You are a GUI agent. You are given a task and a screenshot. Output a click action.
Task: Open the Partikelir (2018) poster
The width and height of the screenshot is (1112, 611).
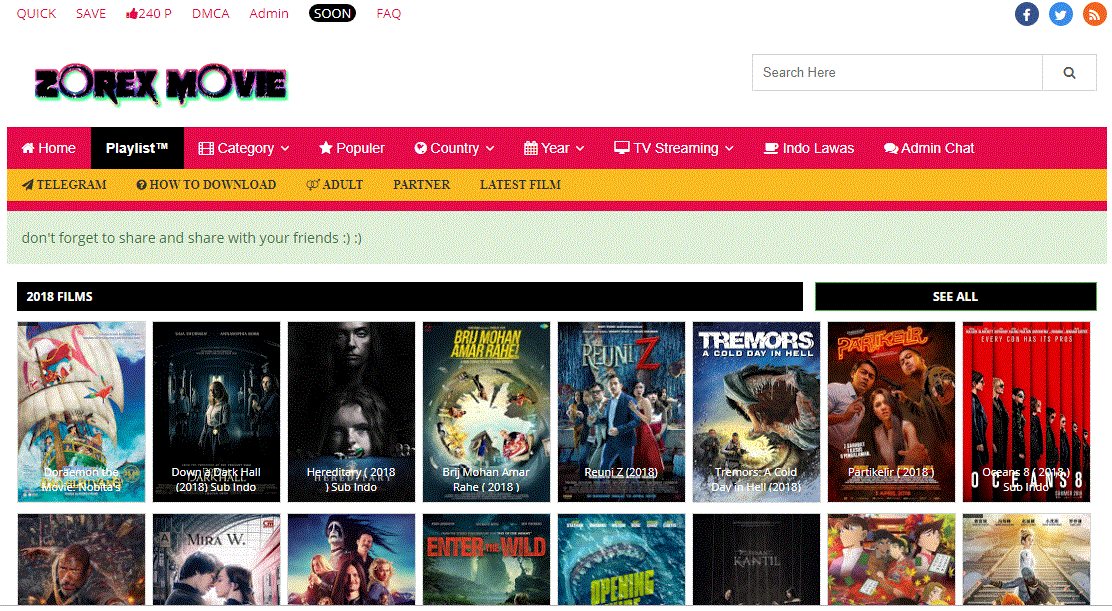coord(891,412)
